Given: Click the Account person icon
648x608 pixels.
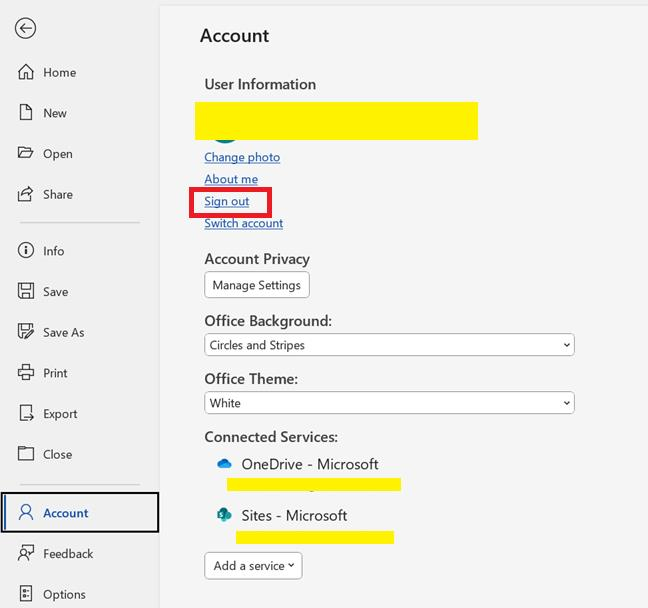Looking at the screenshot, I should click(26, 513).
